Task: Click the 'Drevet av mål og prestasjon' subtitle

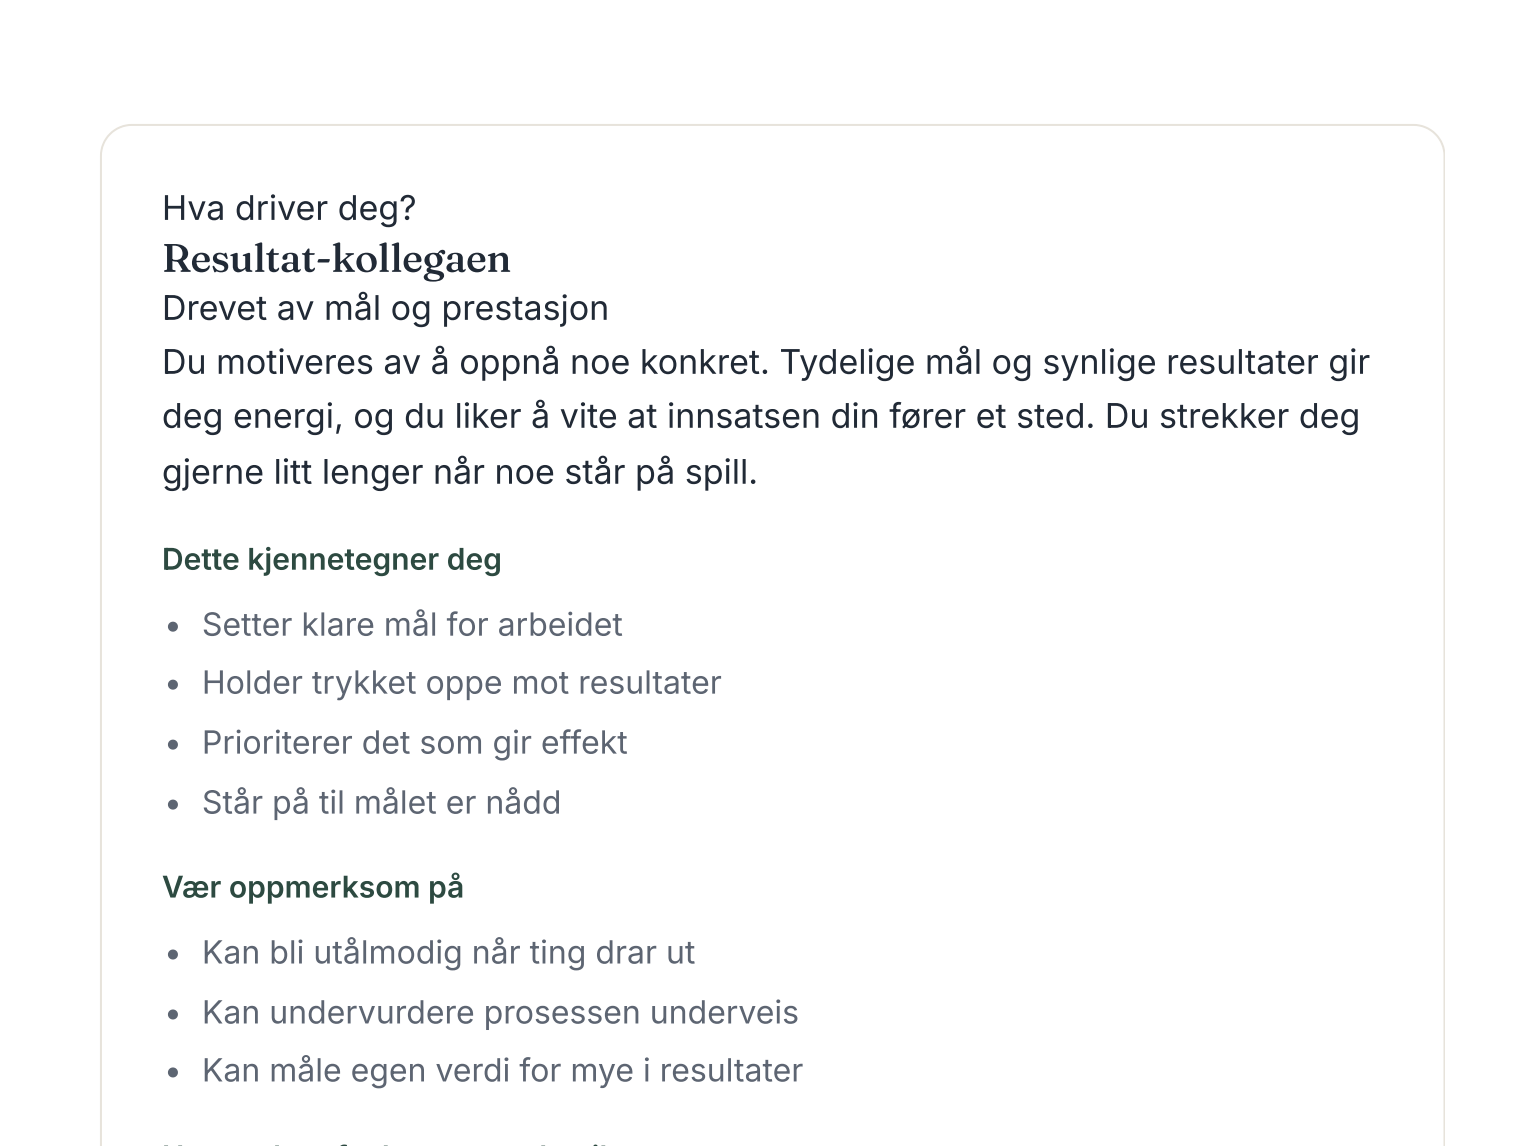Action: point(385,308)
